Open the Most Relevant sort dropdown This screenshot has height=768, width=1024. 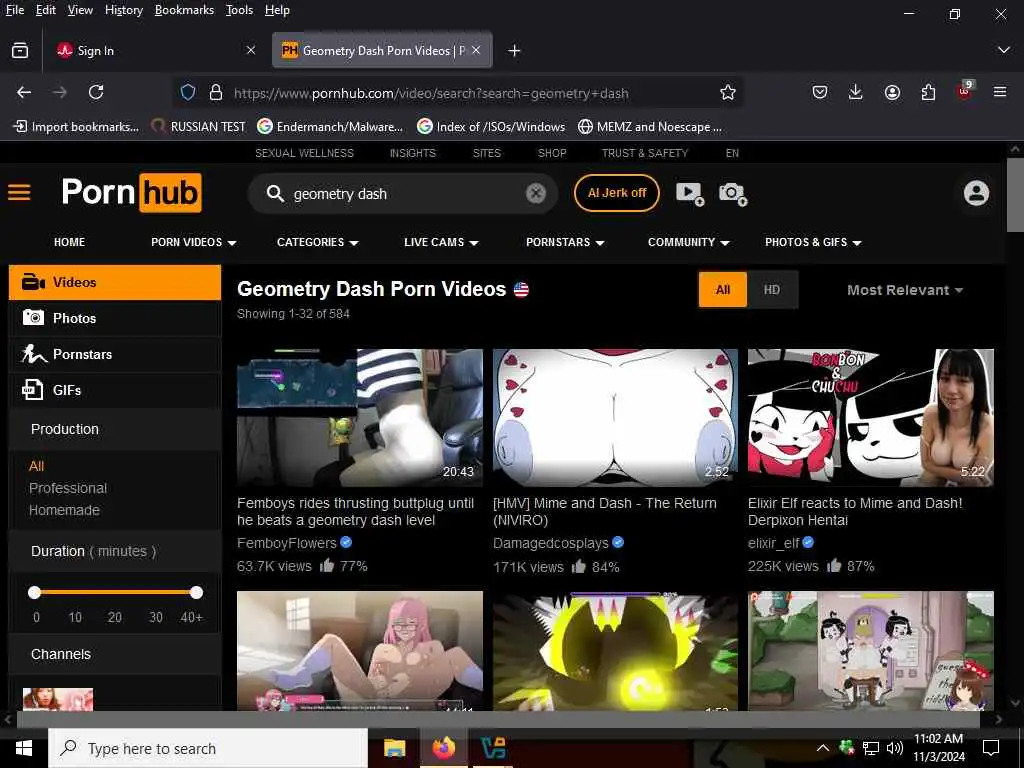(x=904, y=290)
